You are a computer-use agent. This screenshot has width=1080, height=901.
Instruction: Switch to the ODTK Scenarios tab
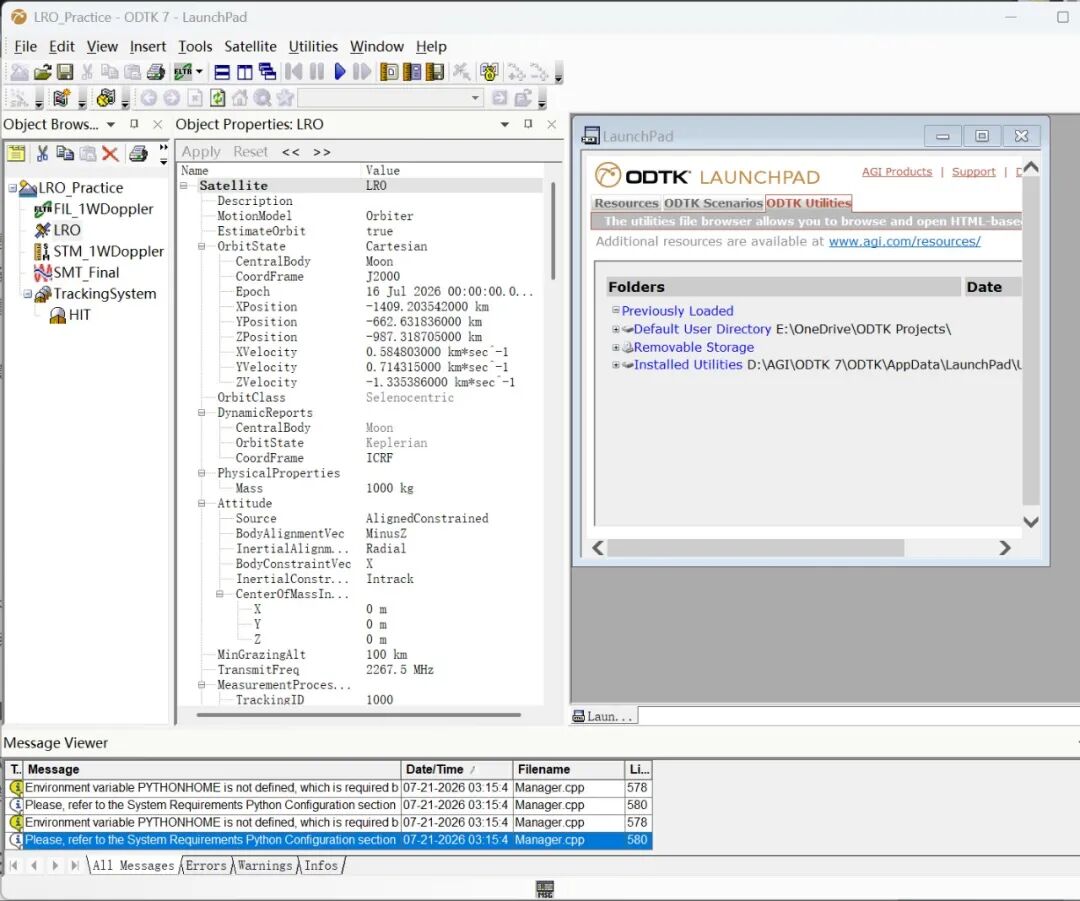[x=713, y=203]
